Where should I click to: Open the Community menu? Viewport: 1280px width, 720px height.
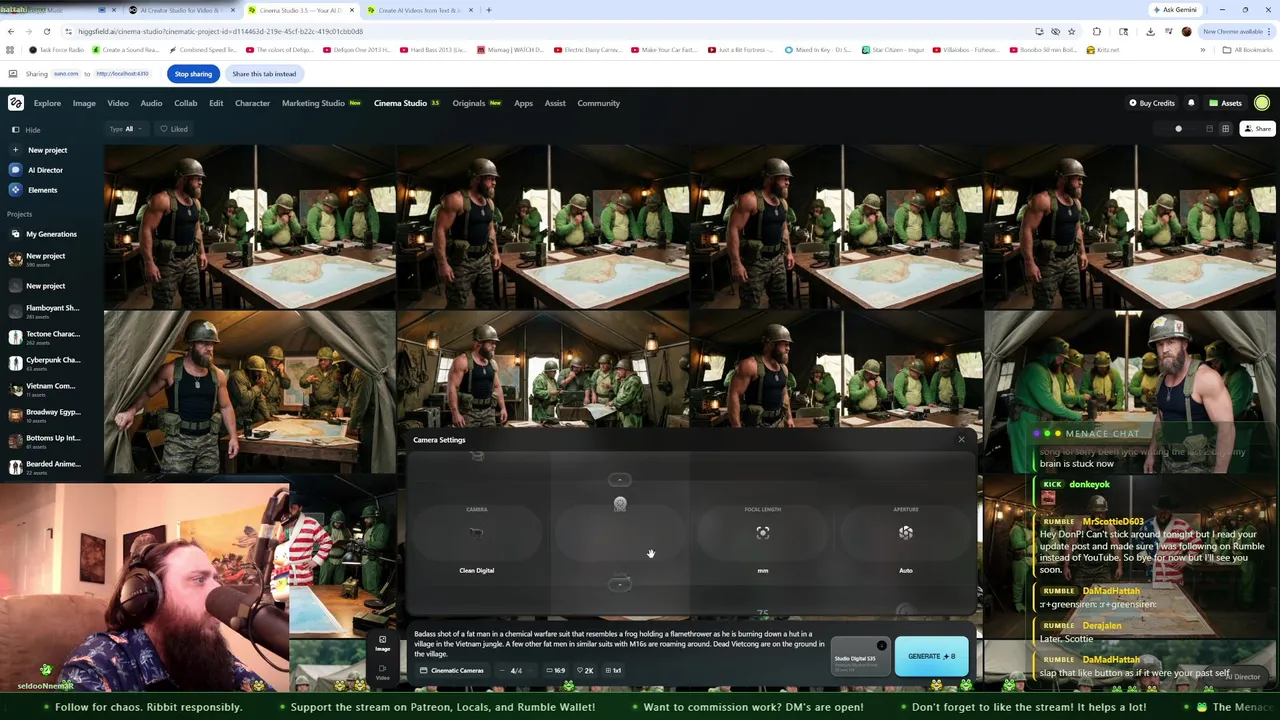pos(598,103)
